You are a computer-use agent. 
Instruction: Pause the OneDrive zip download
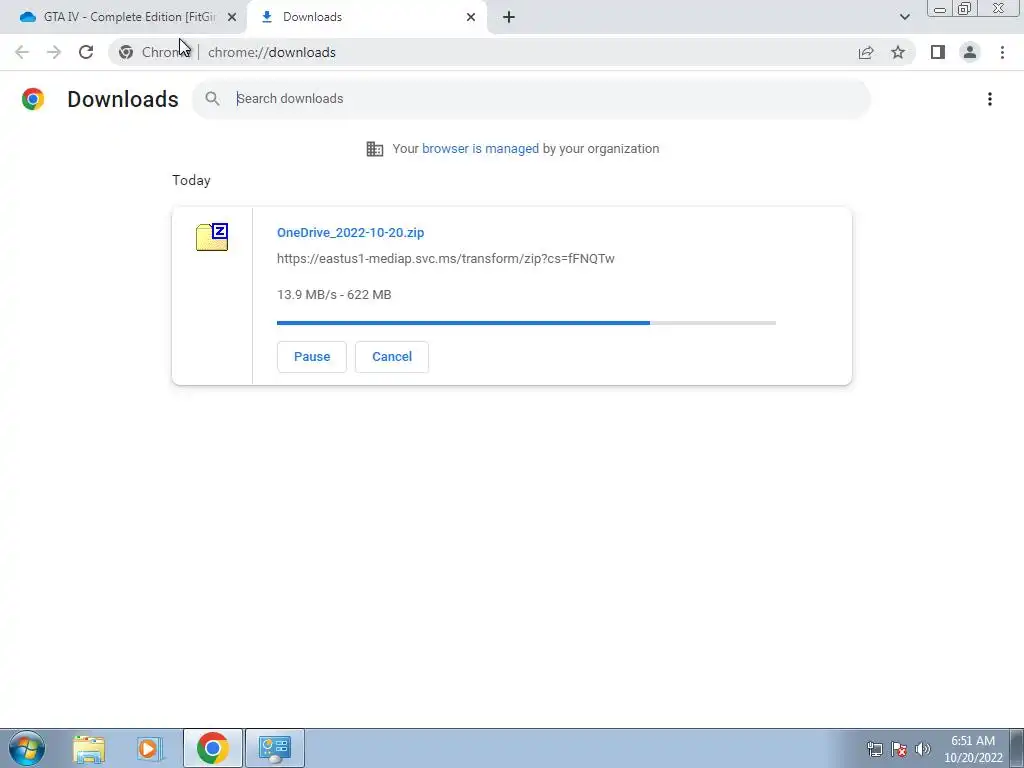pyautogui.click(x=312, y=357)
